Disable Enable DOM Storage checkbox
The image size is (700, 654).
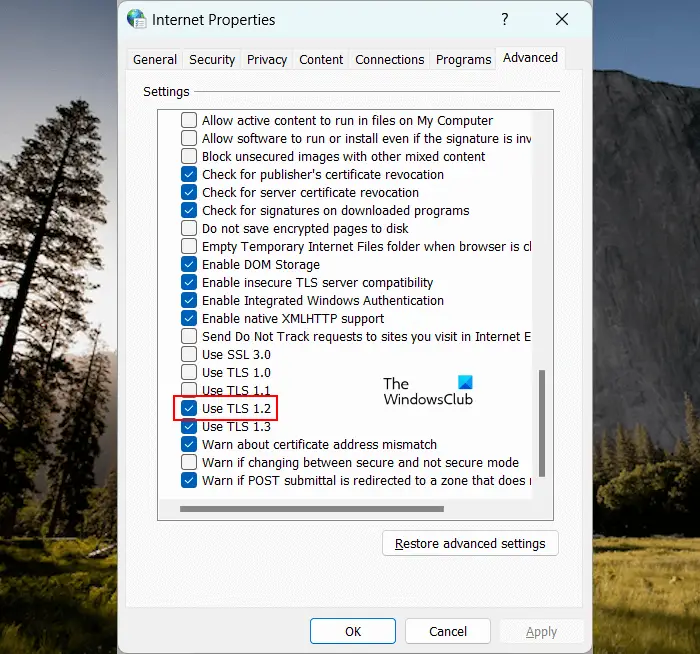click(x=189, y=264)
